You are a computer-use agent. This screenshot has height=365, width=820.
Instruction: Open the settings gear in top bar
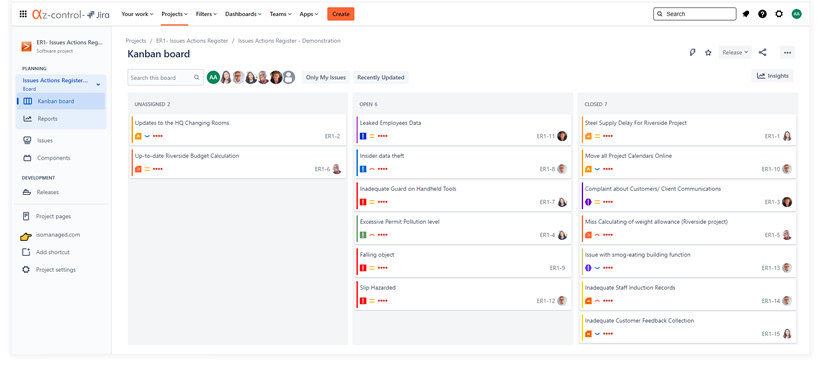pos(779,14)
